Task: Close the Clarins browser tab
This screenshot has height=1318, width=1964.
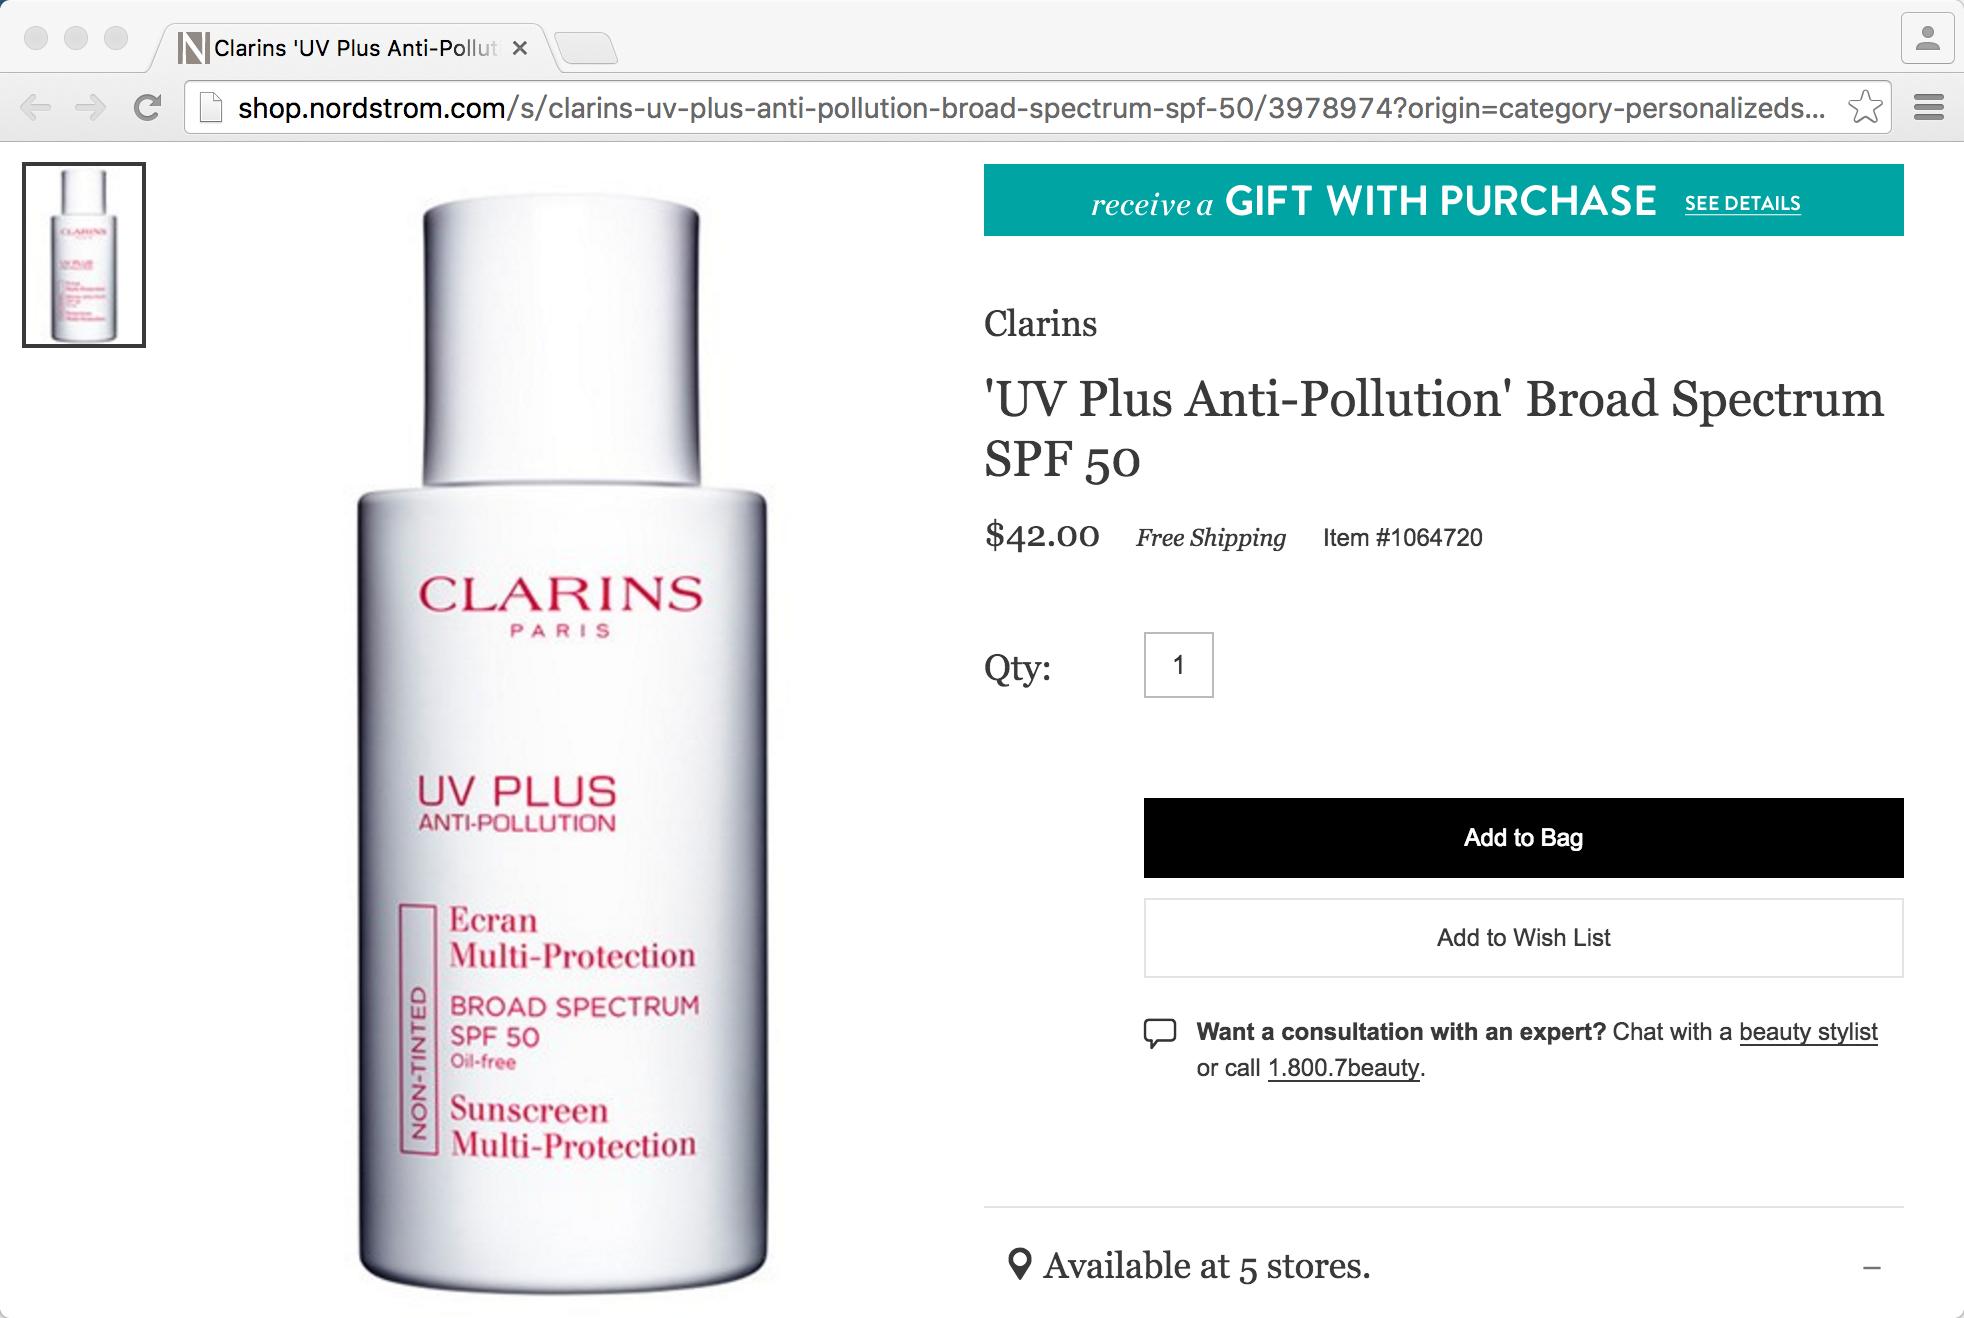Action: (520, 48)
